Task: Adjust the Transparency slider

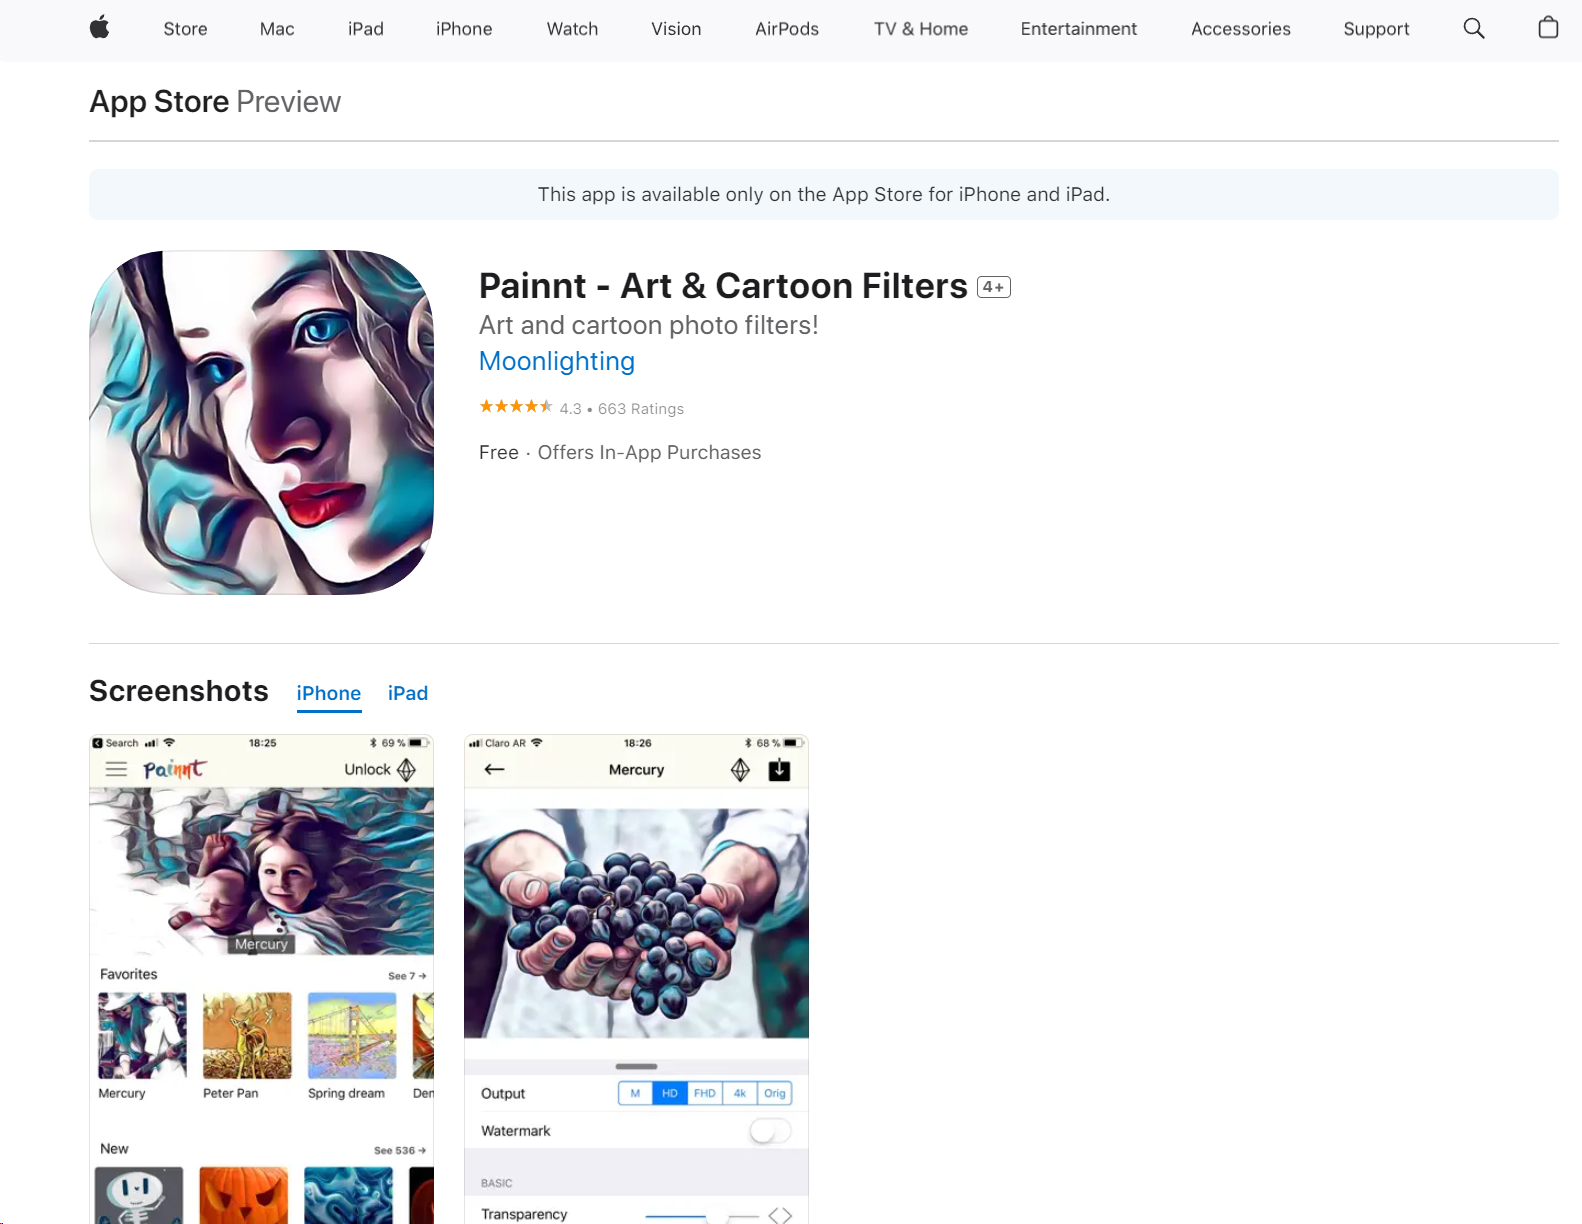Action: click(702, 1216)
